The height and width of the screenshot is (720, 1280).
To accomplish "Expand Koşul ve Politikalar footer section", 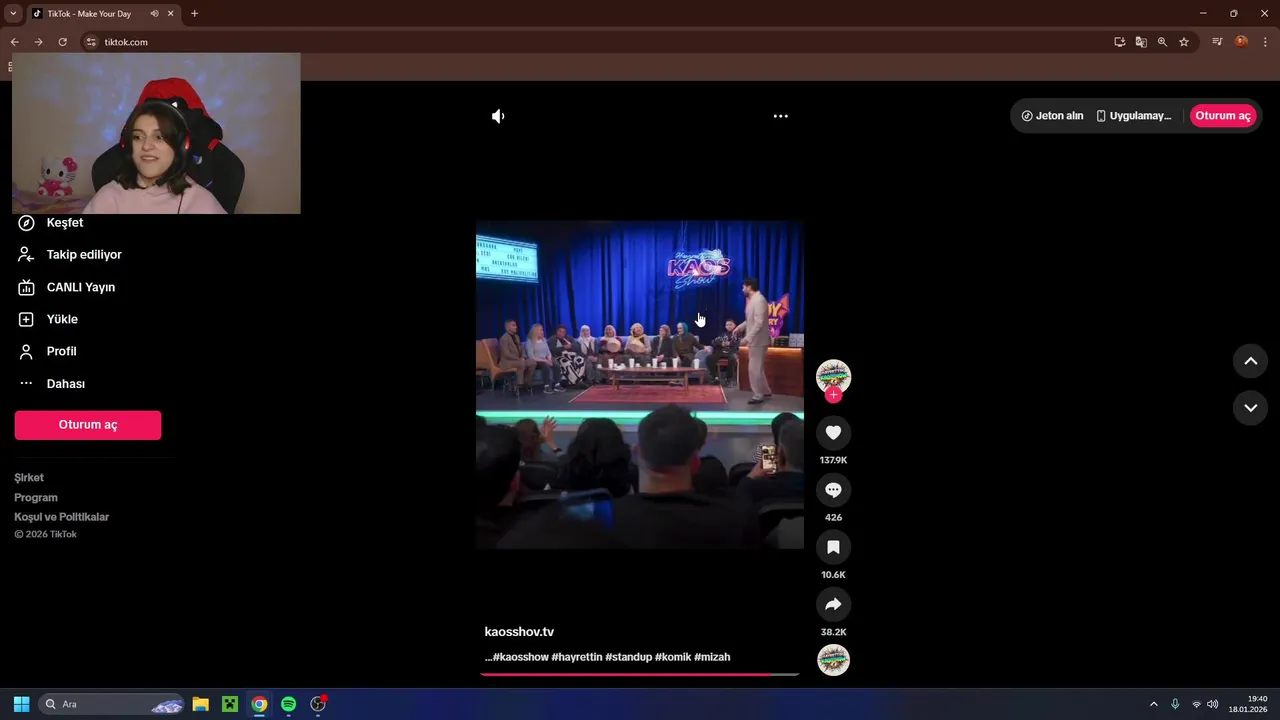I will (62, 517).
